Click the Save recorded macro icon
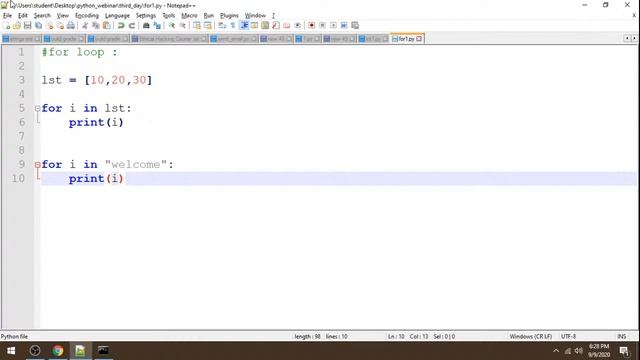 (355, 25)
